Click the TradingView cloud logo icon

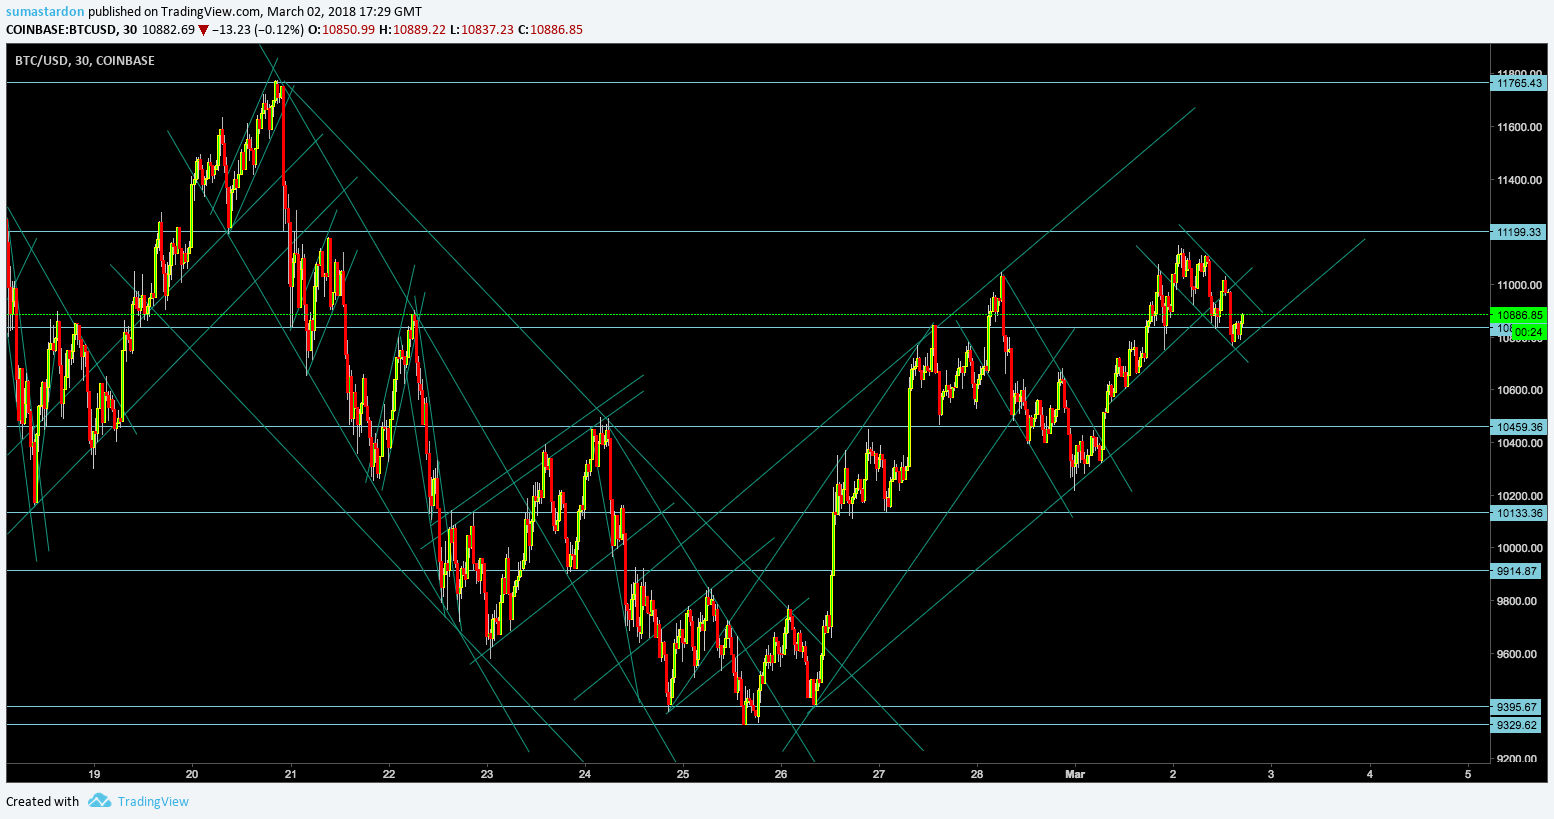[99, 801]
